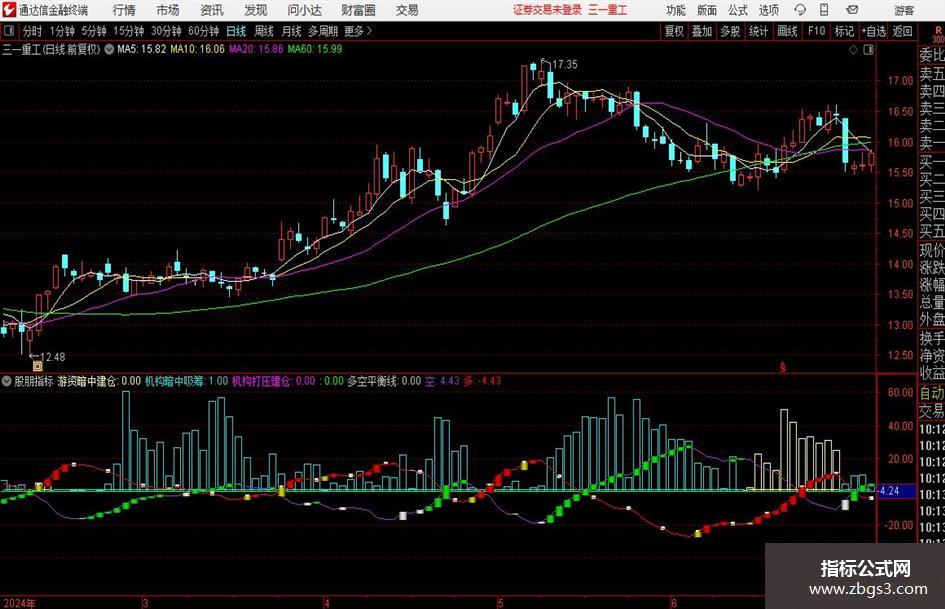Click the 标记 mark button
This screenshot has width=945, height=609.
click(x=844, y=31)
